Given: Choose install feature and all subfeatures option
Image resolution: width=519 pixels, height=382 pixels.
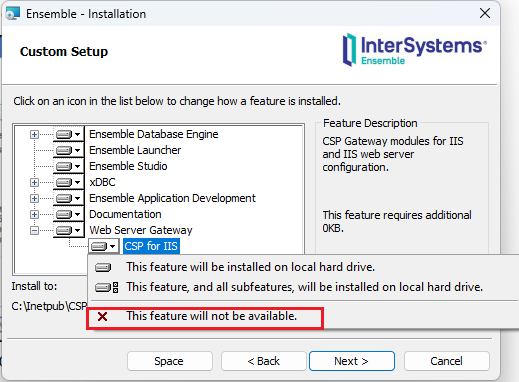Looking at the screenshot, I should point(303,287).
